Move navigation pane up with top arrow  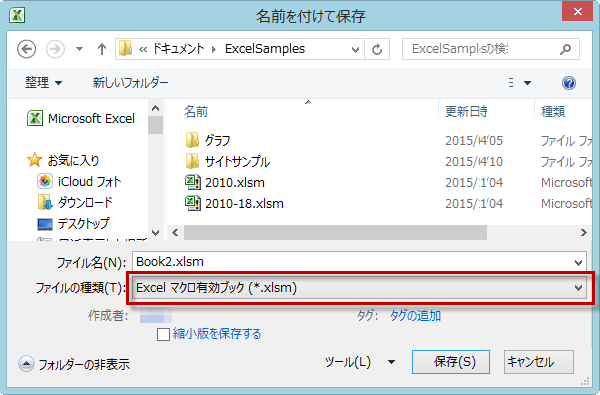[155, 108]
